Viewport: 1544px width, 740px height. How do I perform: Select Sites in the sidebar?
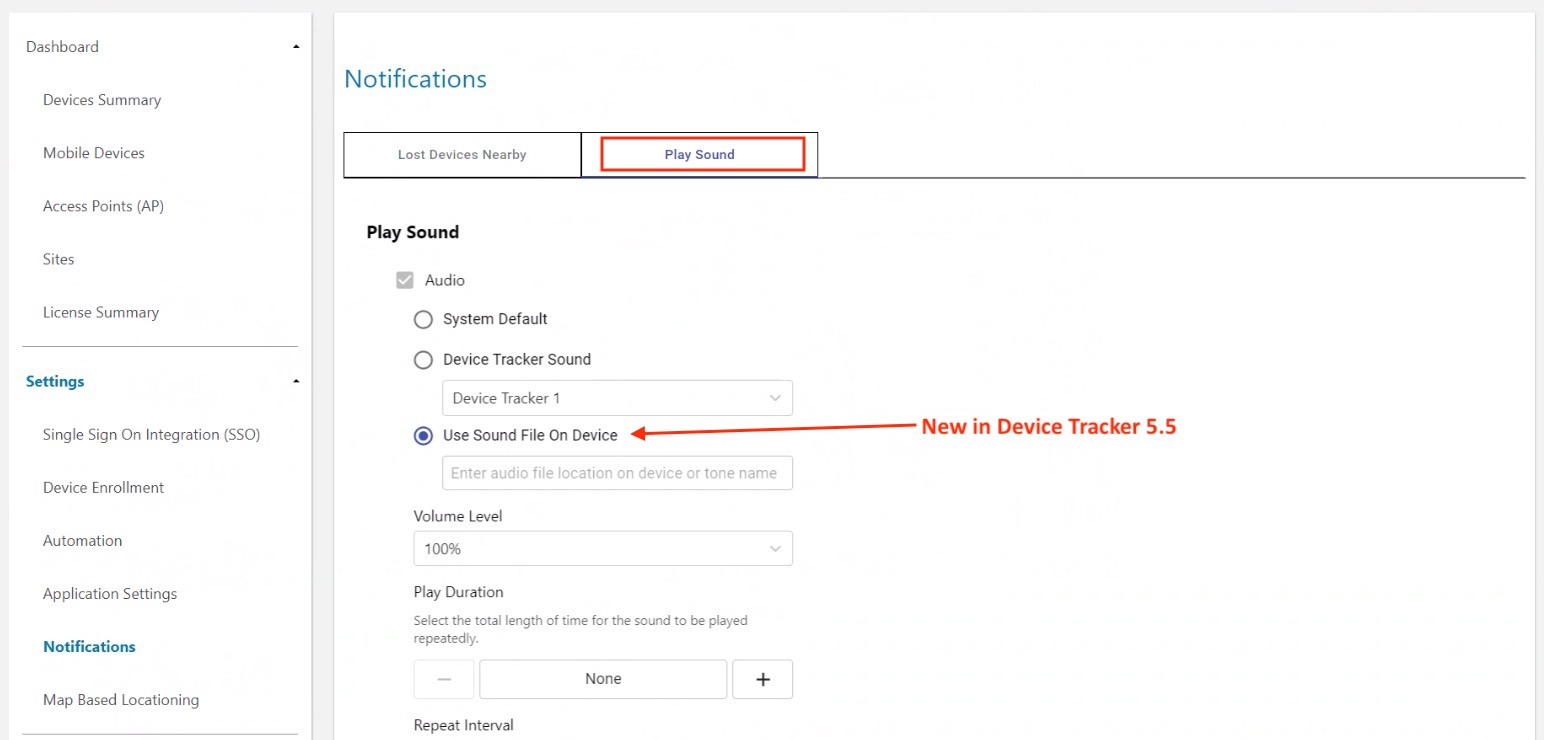59,259
